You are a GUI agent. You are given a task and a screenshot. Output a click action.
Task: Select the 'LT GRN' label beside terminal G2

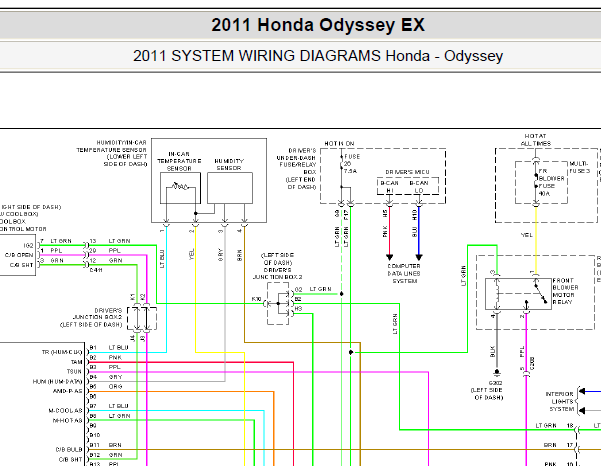click(x=320, y=289)
